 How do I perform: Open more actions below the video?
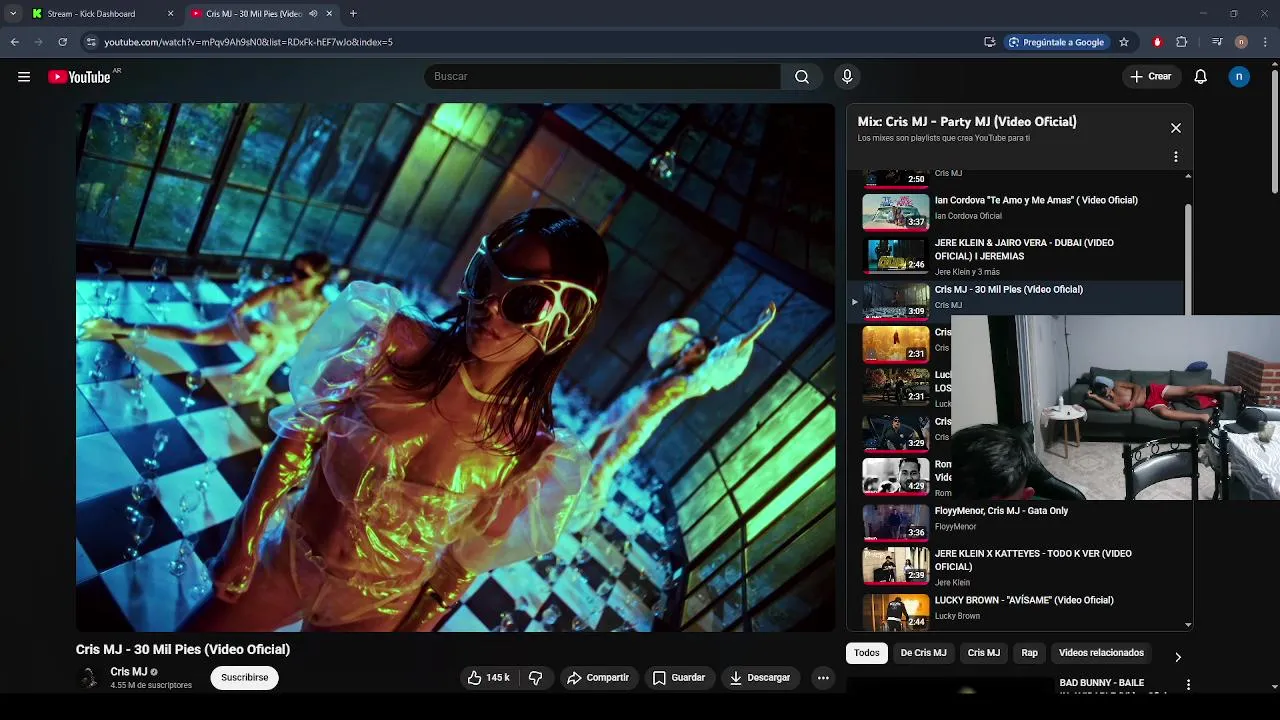point(823,678)
